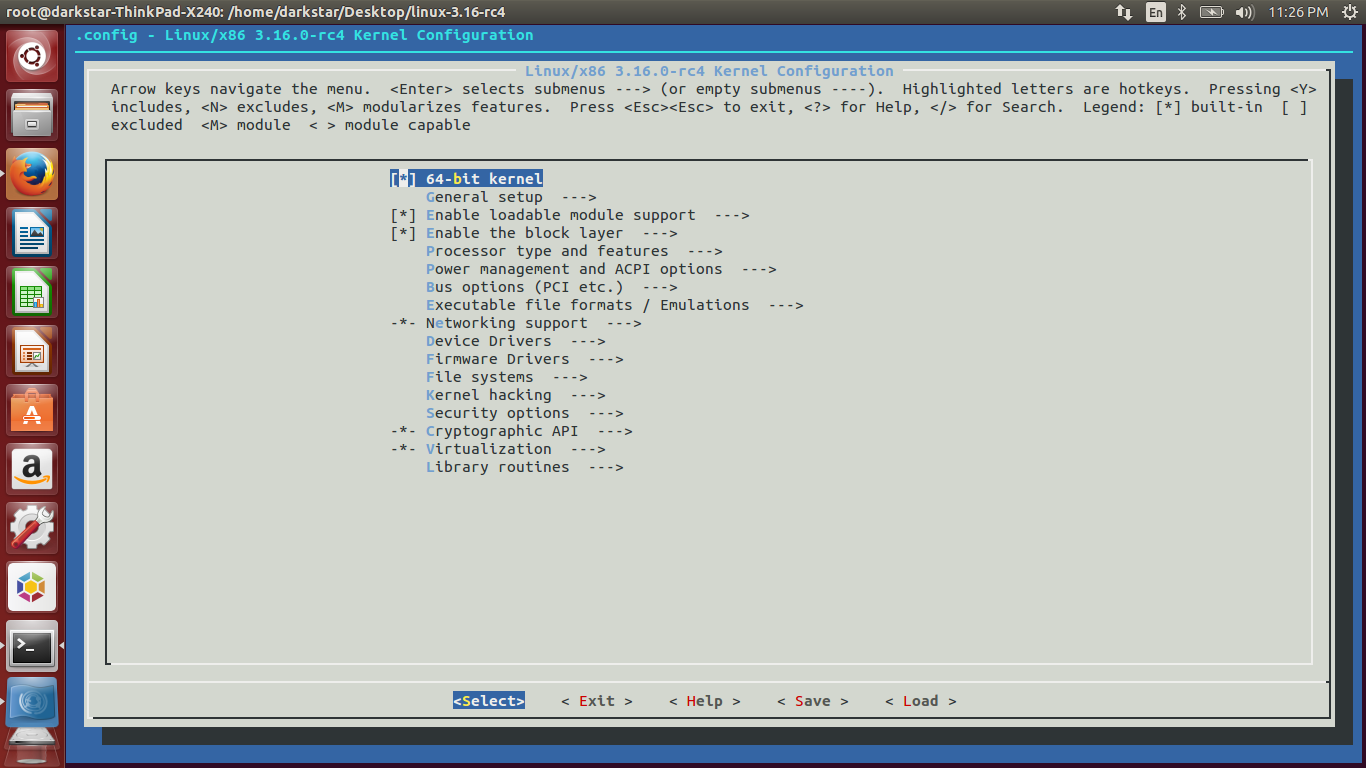Viewport: 1366px width, 768px height.
Task: Click the < Load > button
Action: click(921, 701)
